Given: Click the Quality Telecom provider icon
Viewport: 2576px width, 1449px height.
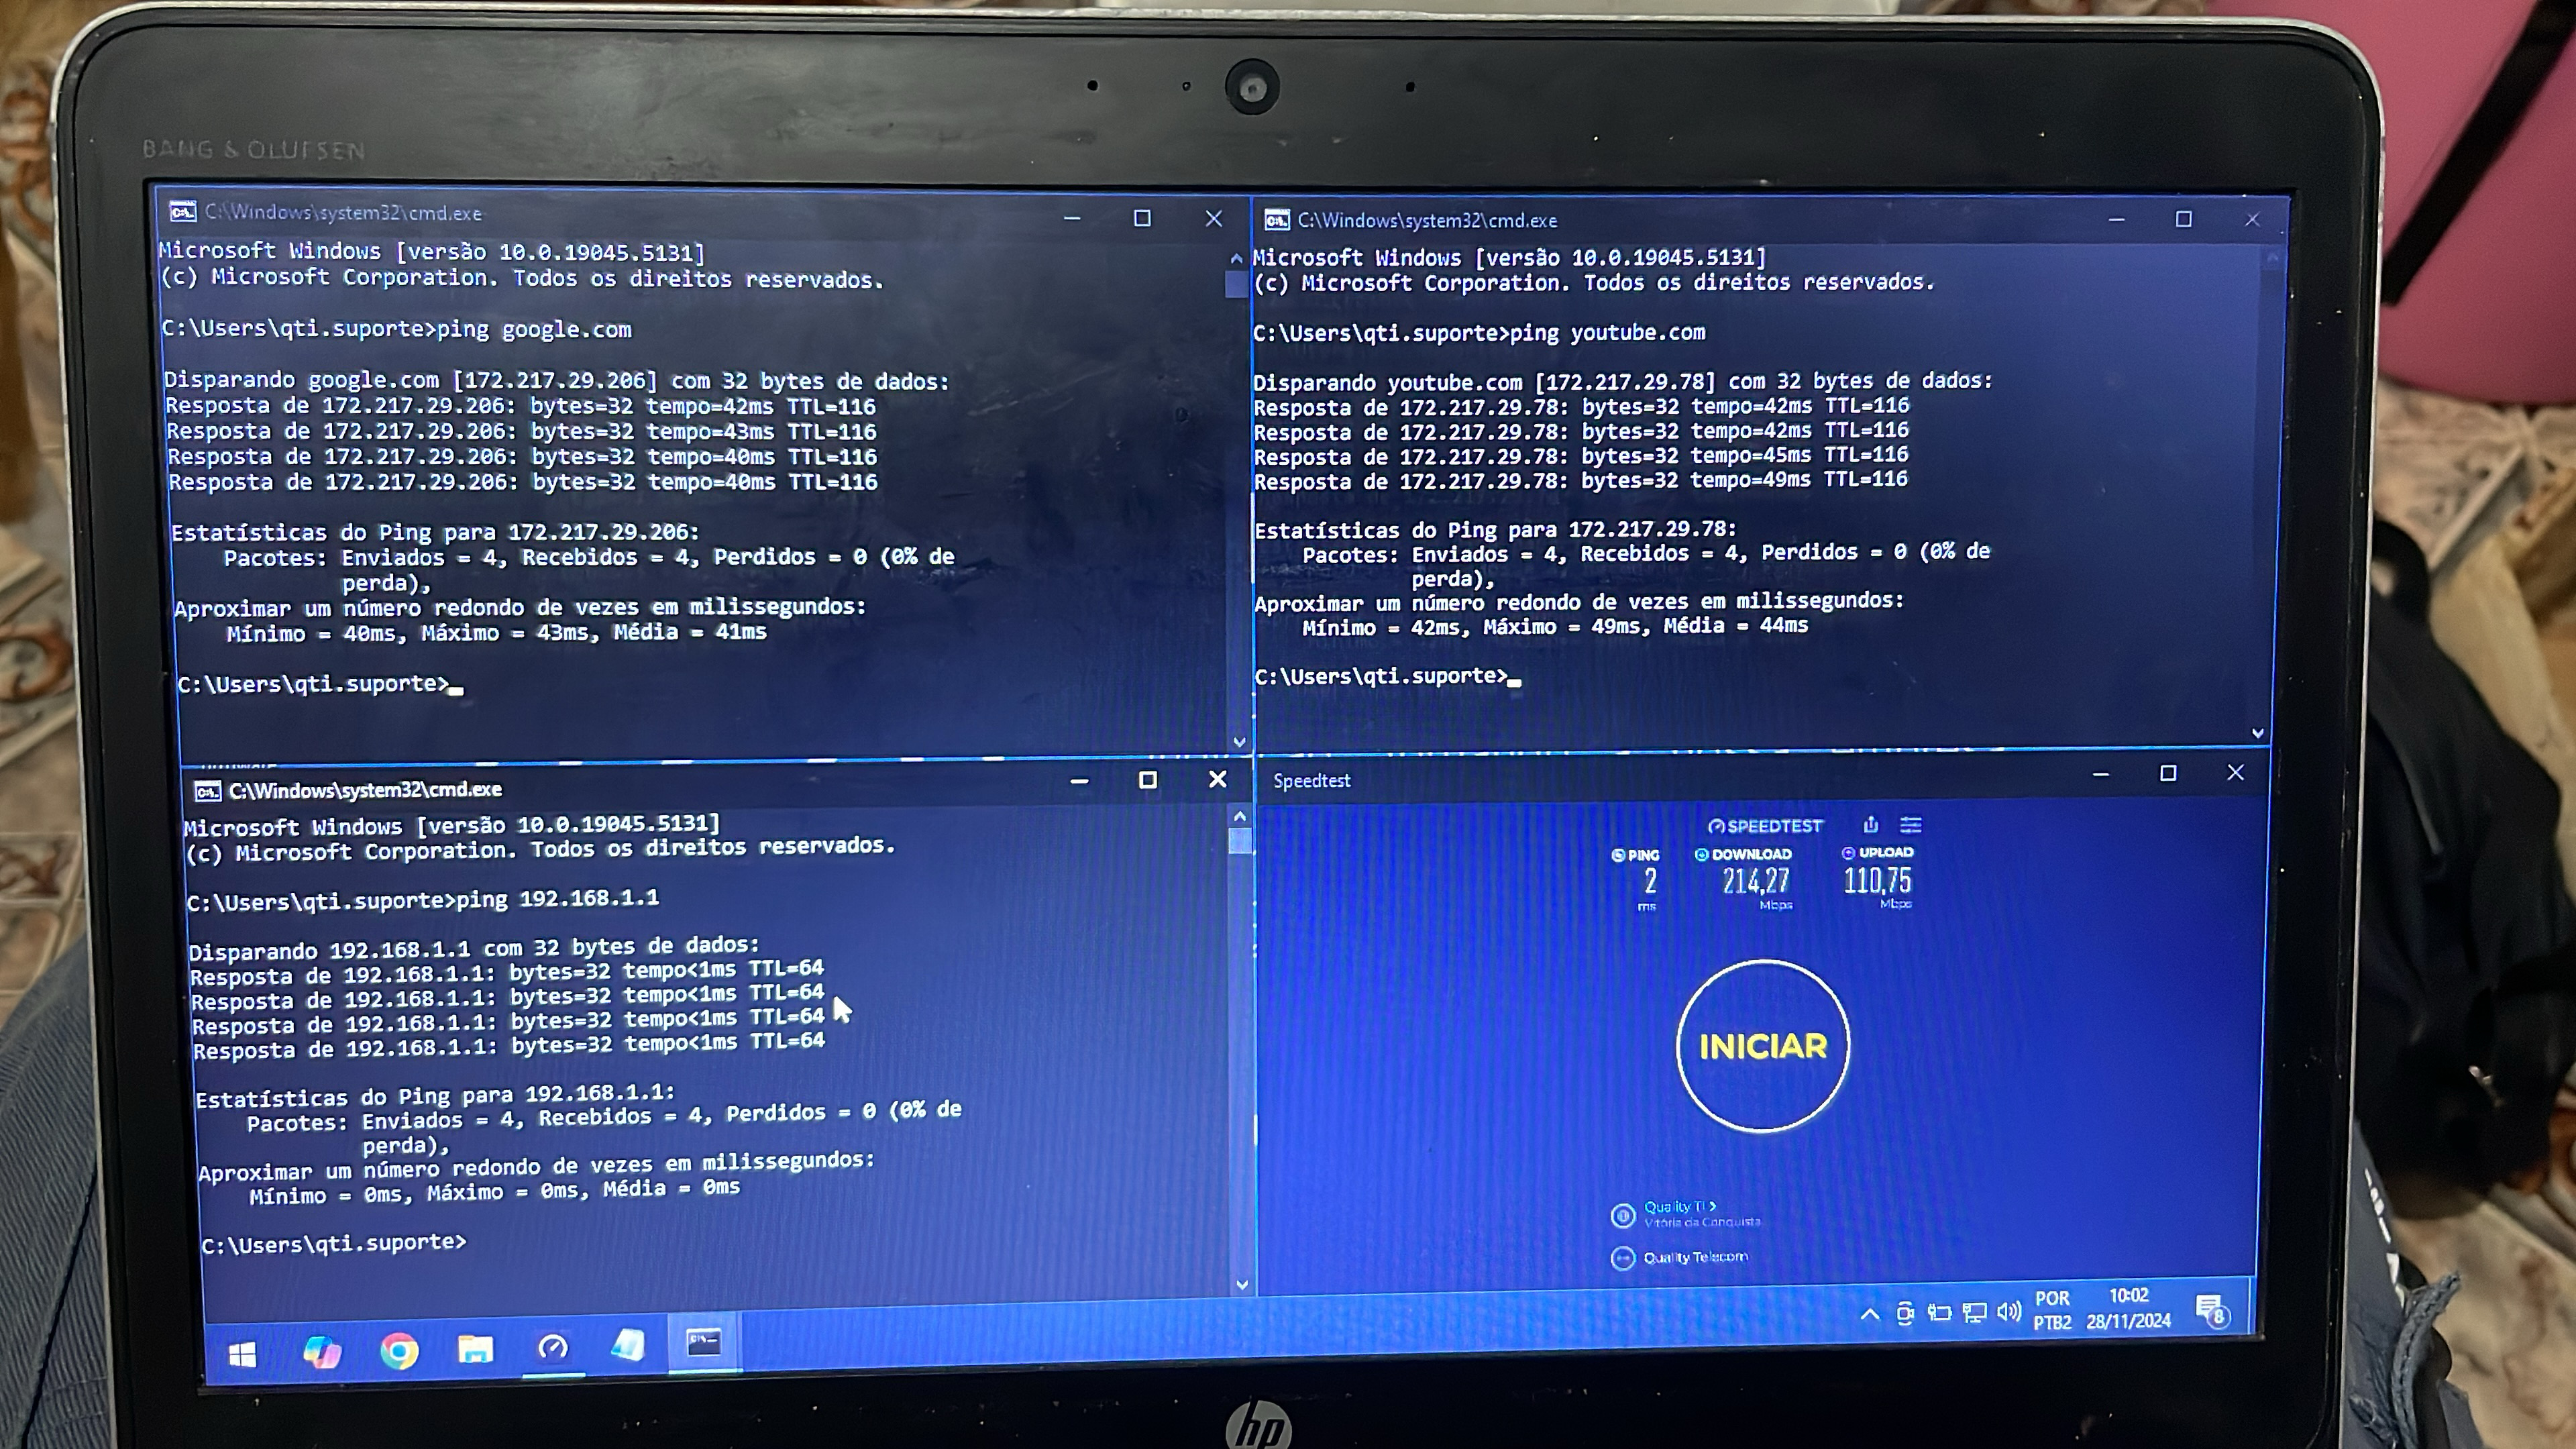Looking at the screenshot, I should click(x=1622, y=1258).
